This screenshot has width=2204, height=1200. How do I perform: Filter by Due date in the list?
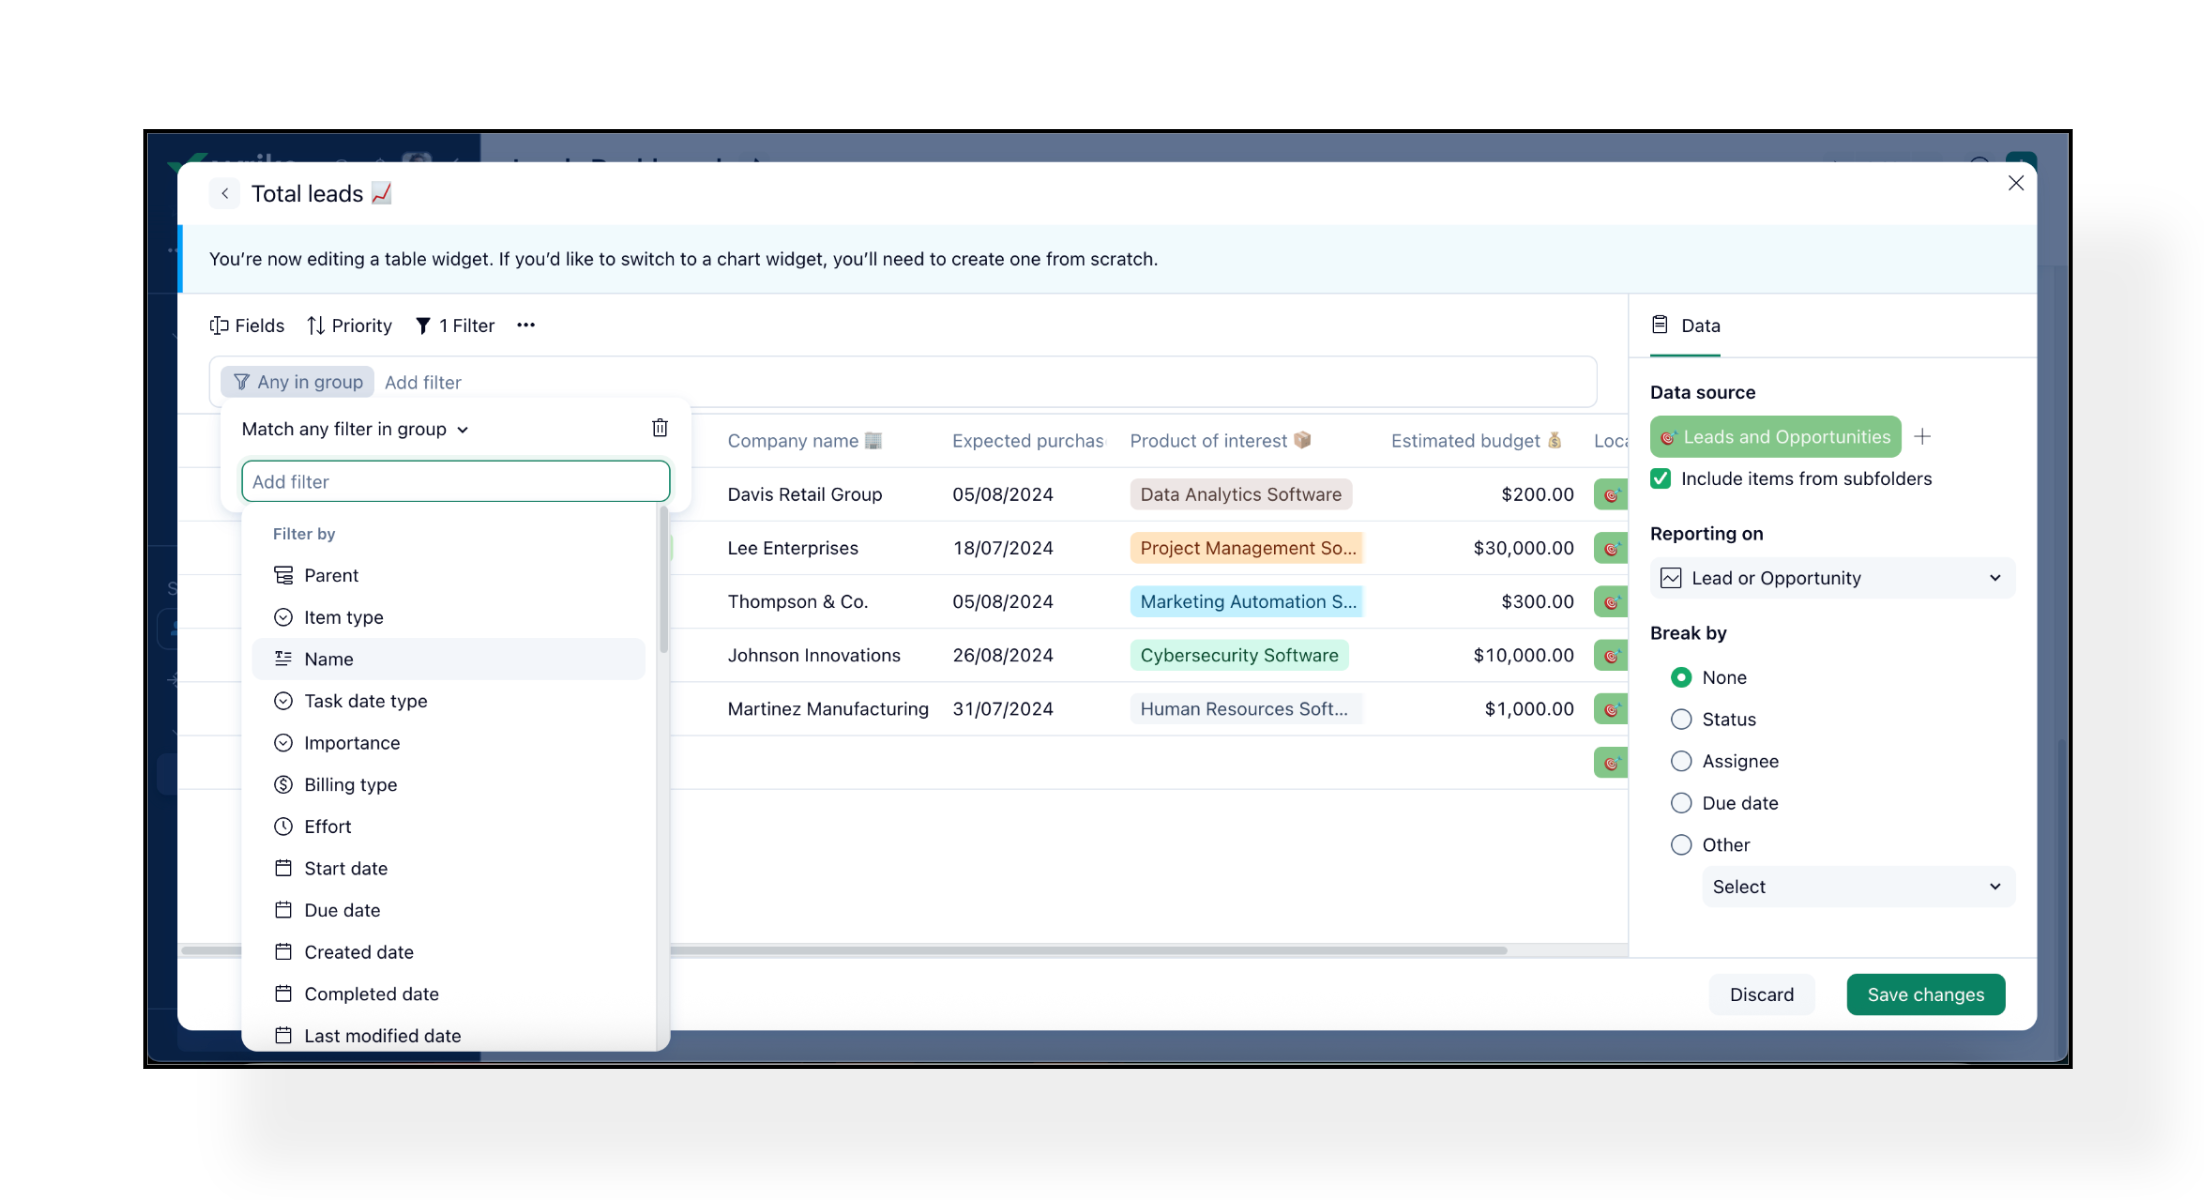coord(449,911)
